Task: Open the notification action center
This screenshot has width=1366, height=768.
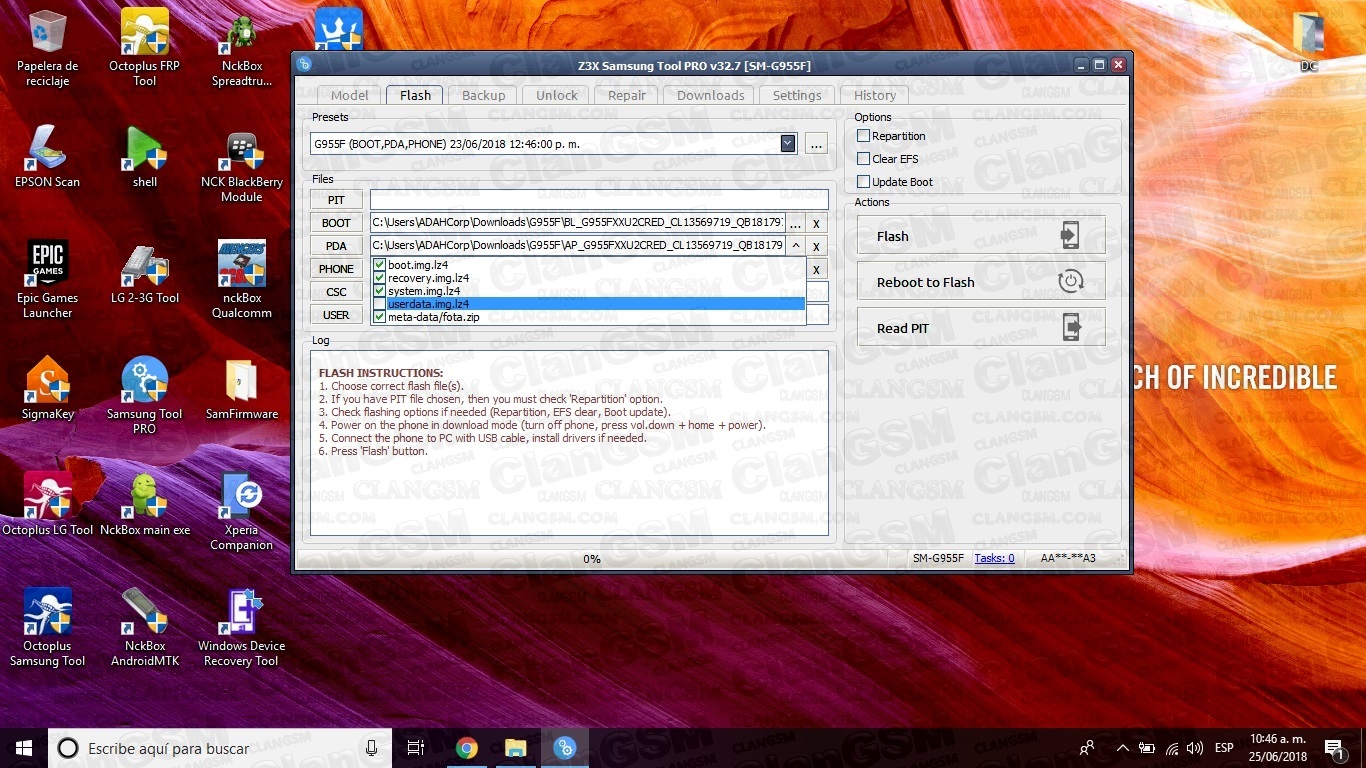Action: [1334, 747]
